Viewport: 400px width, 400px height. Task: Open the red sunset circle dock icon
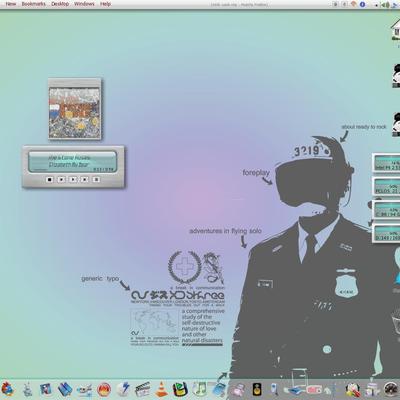point(104,389)
